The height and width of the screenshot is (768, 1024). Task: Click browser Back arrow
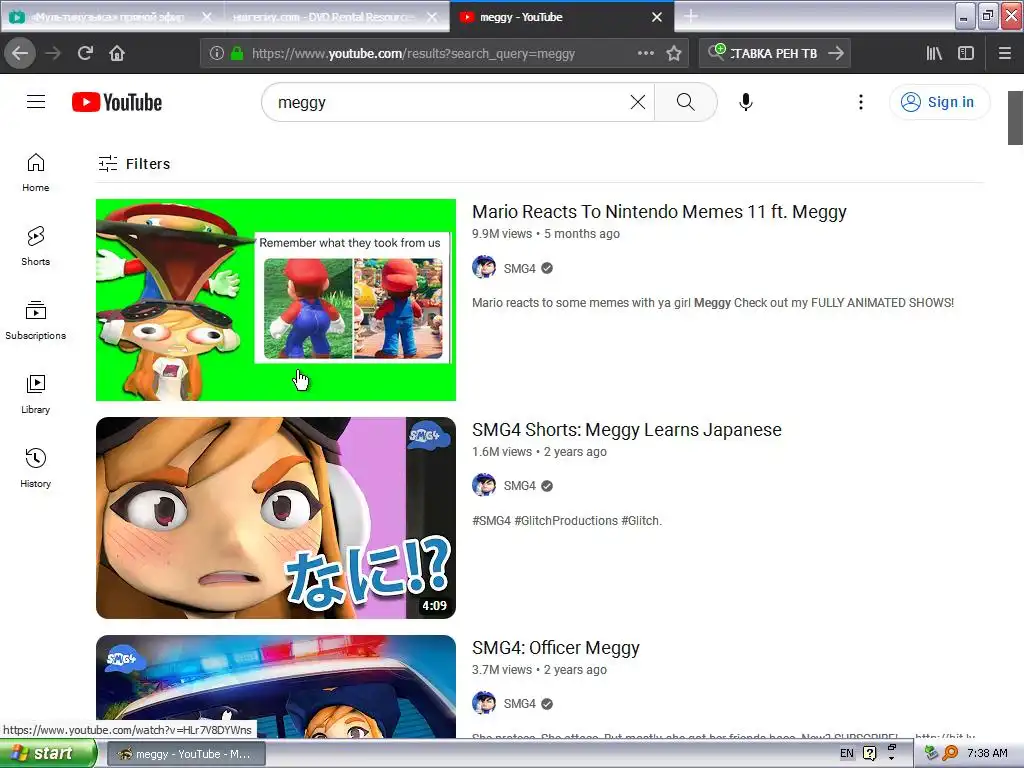20,53
